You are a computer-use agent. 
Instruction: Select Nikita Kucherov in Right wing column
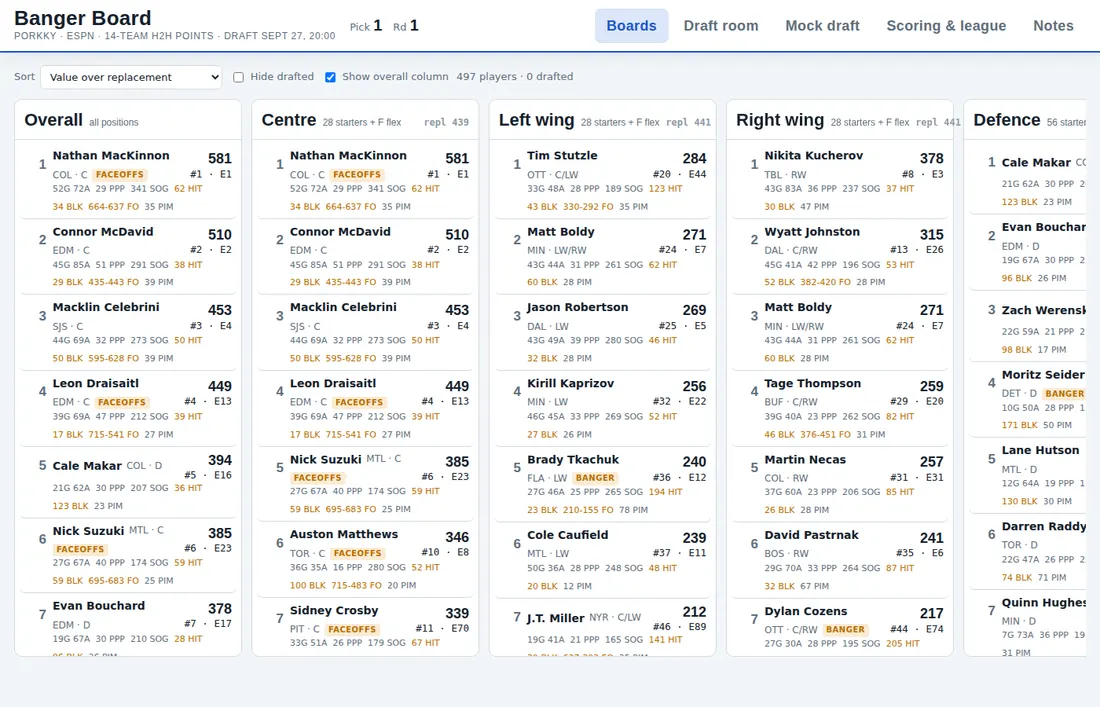point(840,180)
